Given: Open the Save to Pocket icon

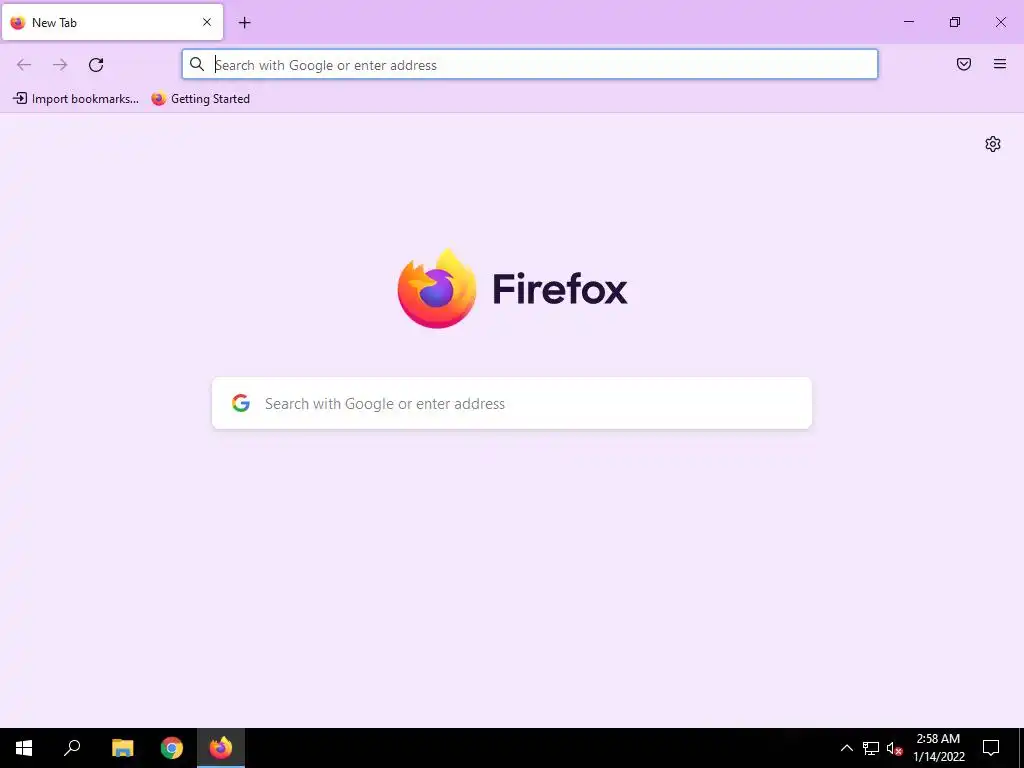Looking at the screenshot, I should (964, 64).
